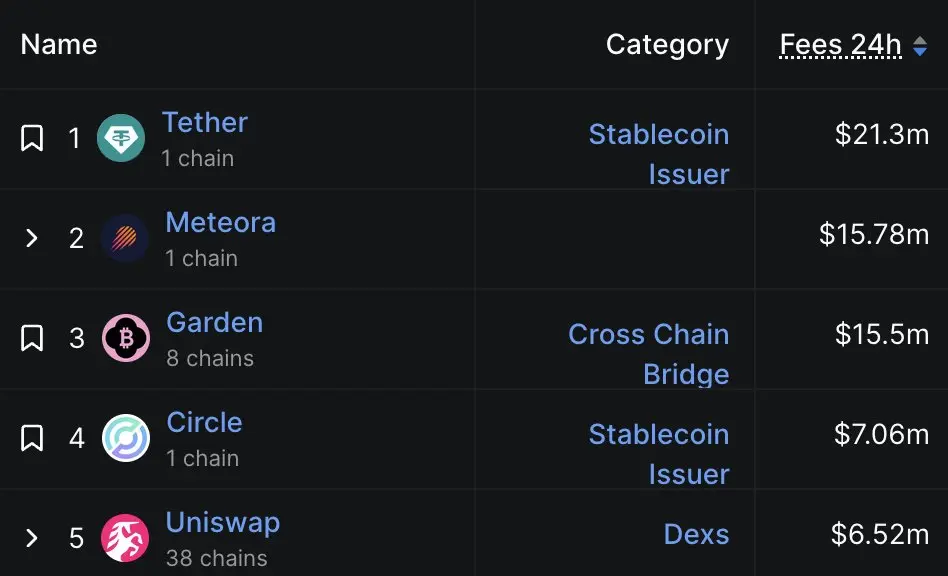The image size is (948, 576).
Task: Click the sort arrows beside Fees 24h
Action: (x=920, y=46)
